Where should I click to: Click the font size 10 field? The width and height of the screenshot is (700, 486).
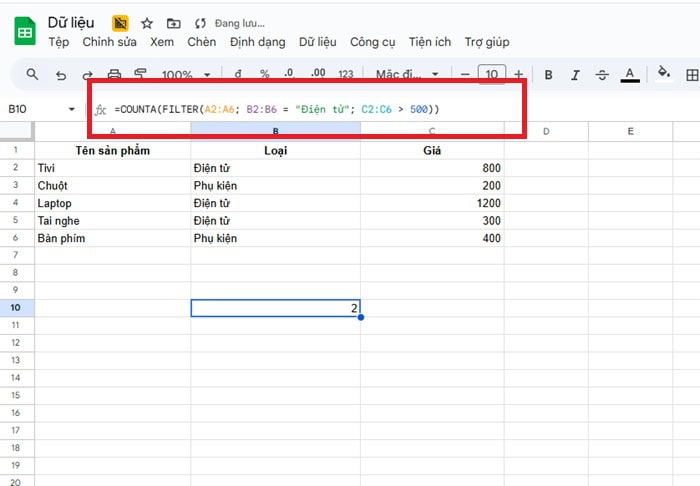click(492, 74)
